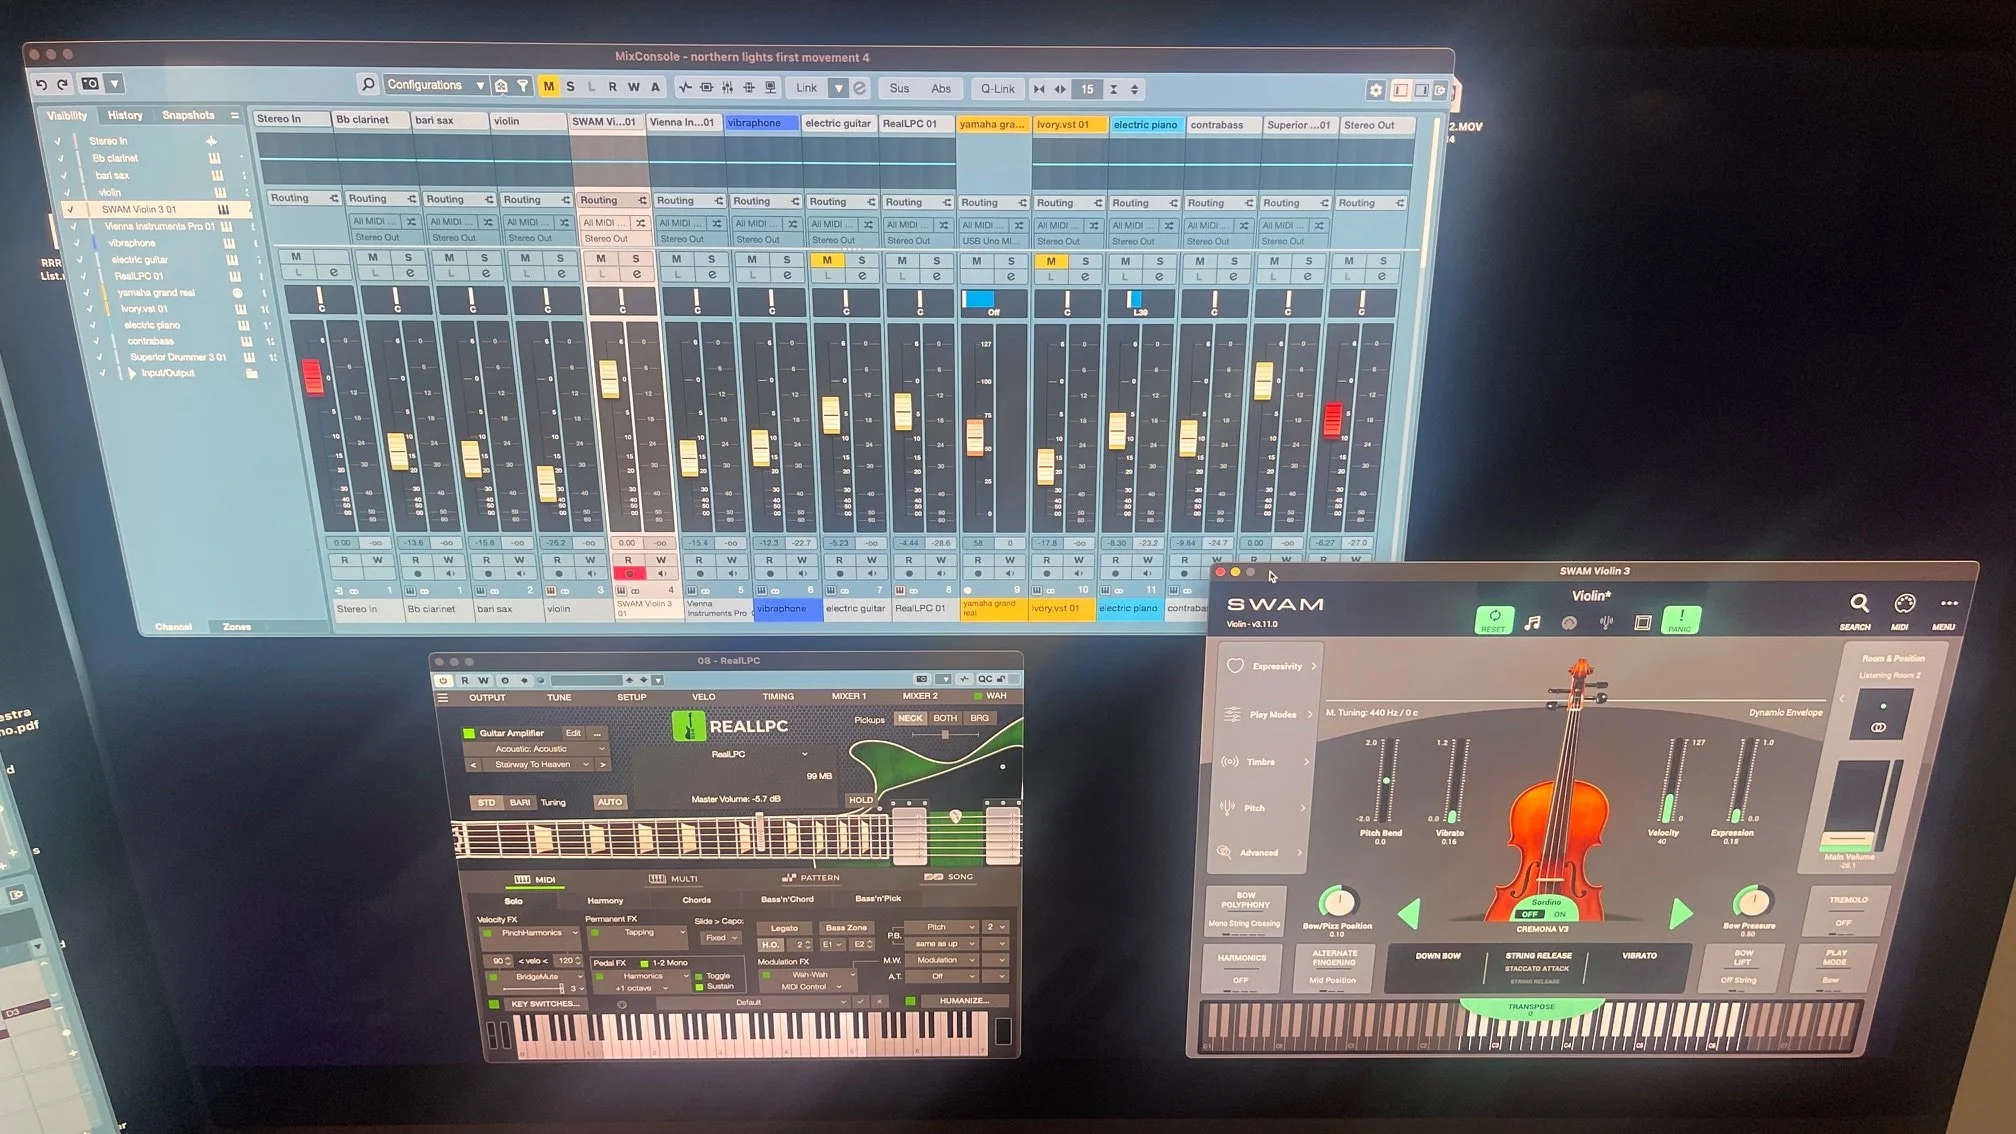Click the RealLPC green guitar logo icon
Image resolution: width=2016 pixels, height=1134 pixels.
click(x=687, y=726)
